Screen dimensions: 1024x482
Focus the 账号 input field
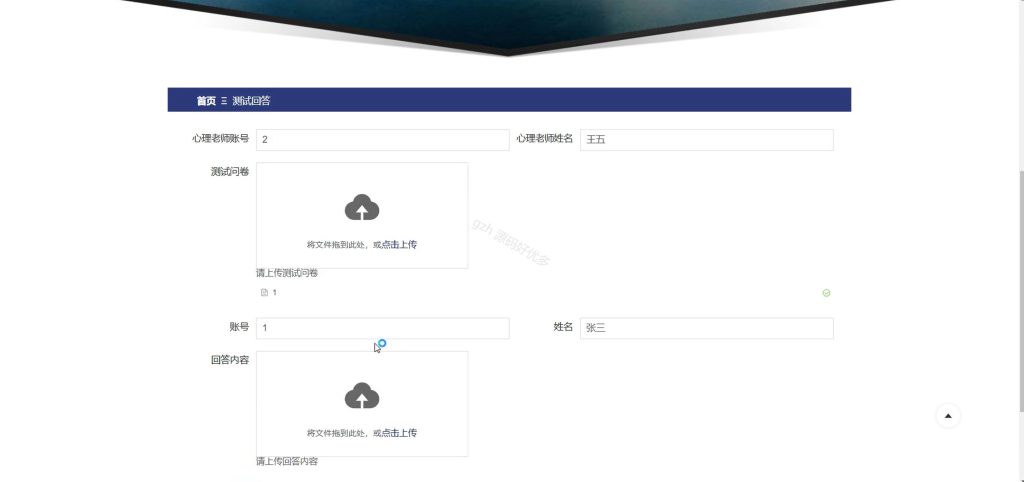(x=382, y=328)
